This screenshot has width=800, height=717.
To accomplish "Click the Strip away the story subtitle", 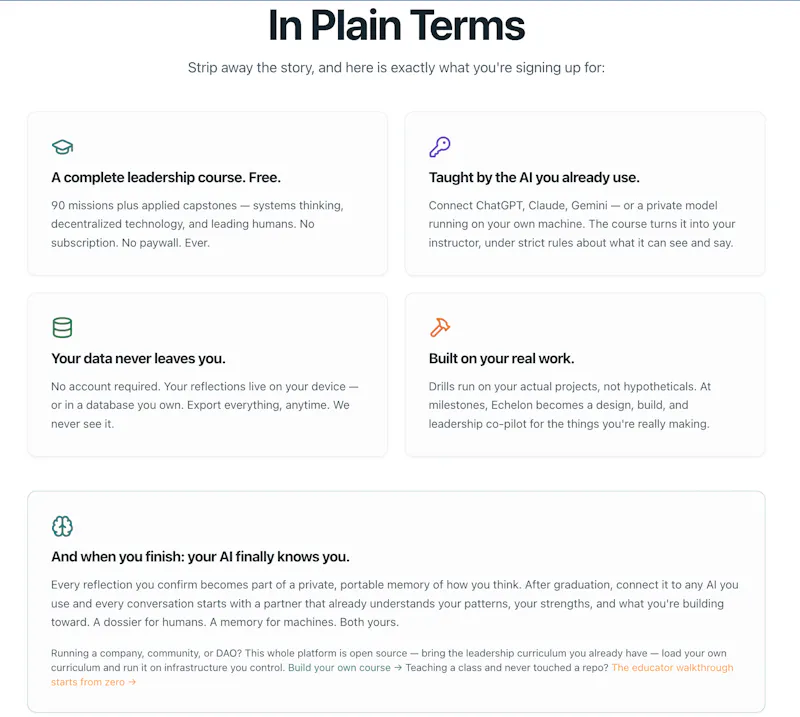I will pyautogui.click(x=396, y=68).
